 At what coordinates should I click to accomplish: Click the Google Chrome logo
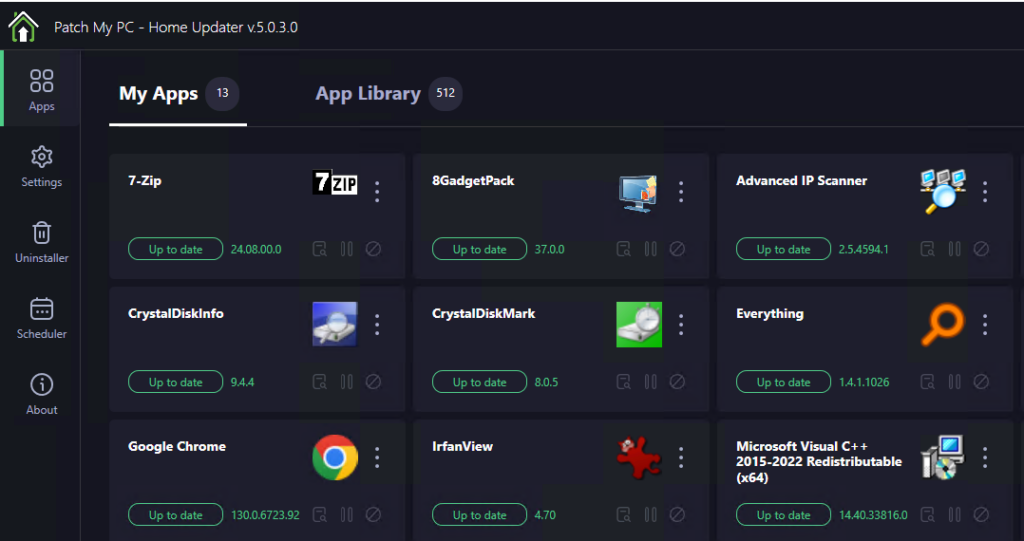(335, 457)
